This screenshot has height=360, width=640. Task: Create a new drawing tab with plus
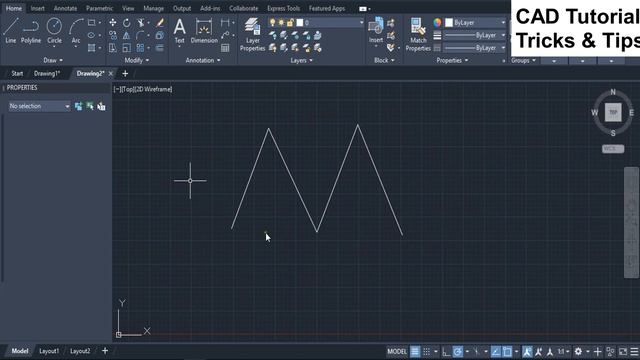pyautogui.click(x=125, y=73)
